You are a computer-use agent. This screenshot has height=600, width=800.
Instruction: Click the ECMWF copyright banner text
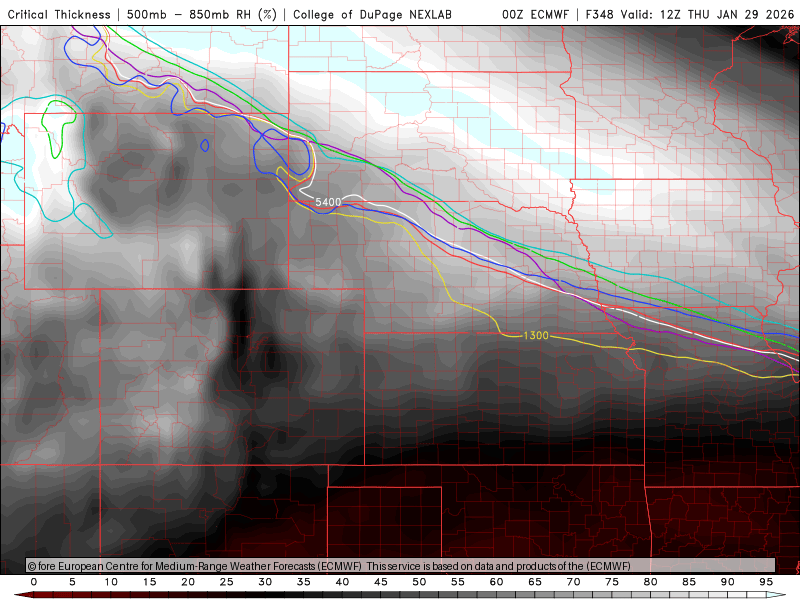329,566
